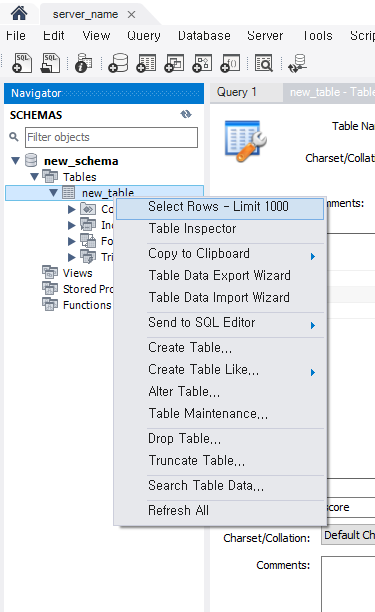The image size is (375, 612).
Task: Choose Select Rows - Limit 1000
Action: (x=220, y=208)
